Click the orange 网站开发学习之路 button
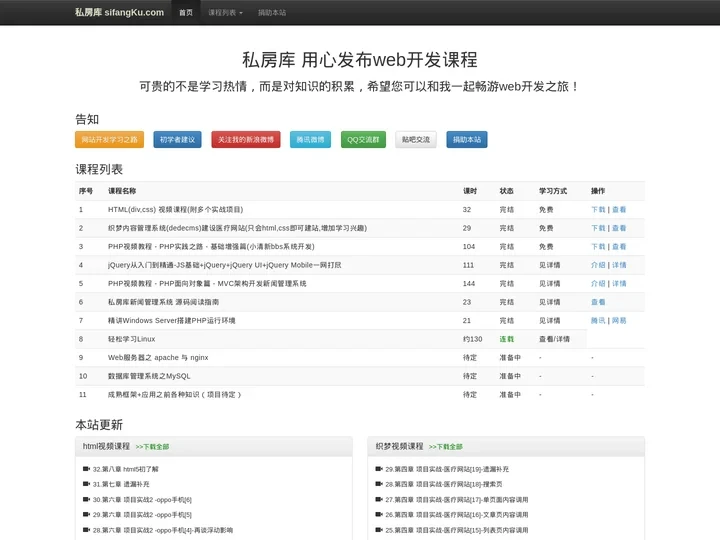 109,140
